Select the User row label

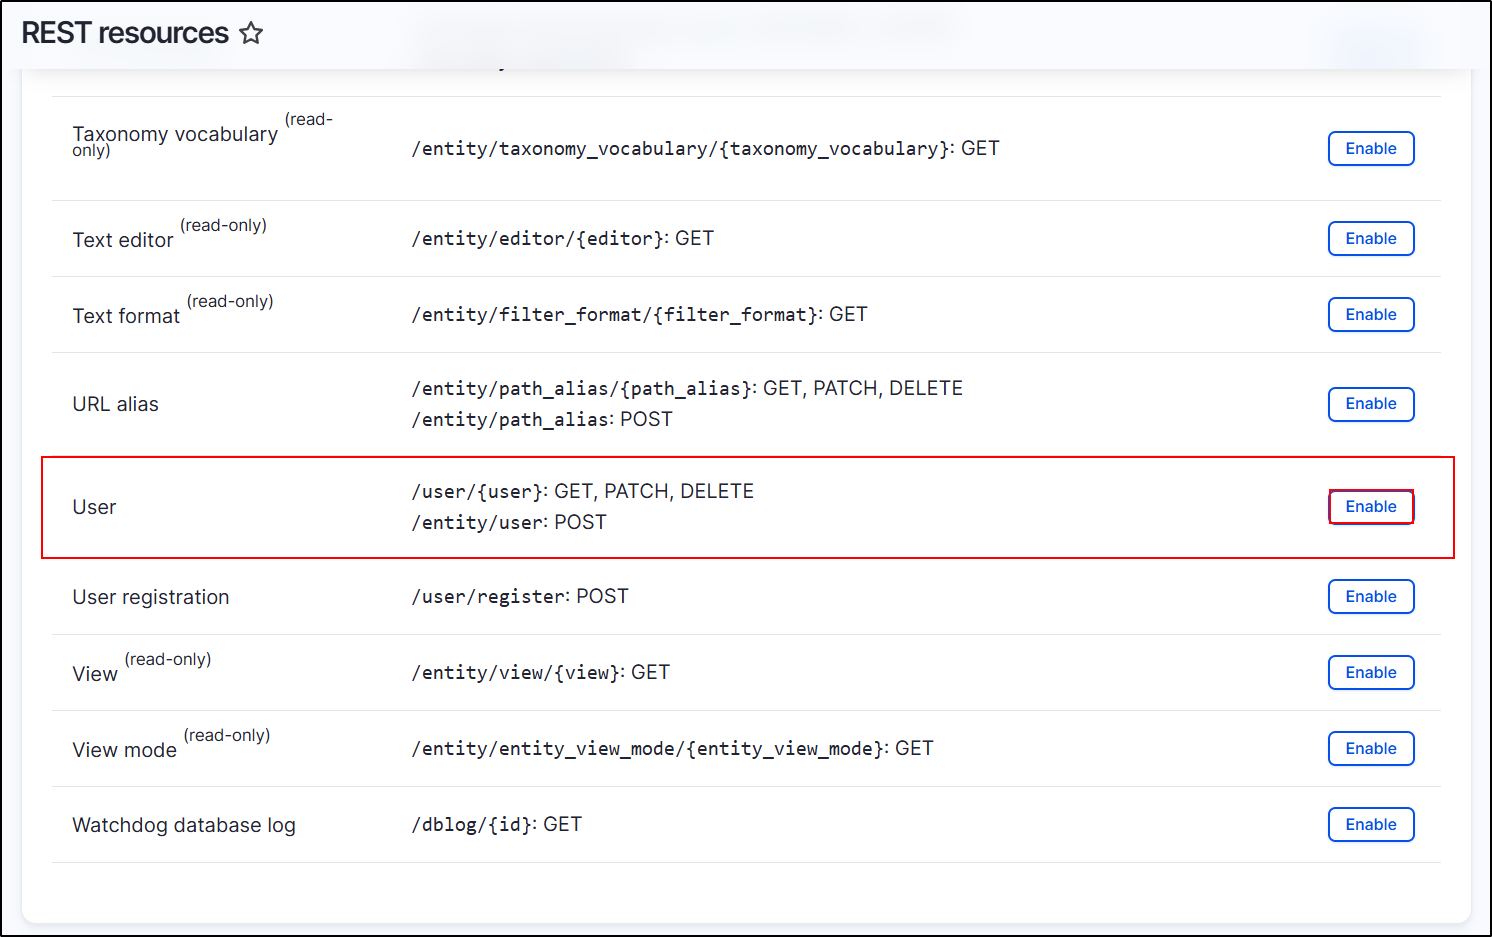coord(94,507)
